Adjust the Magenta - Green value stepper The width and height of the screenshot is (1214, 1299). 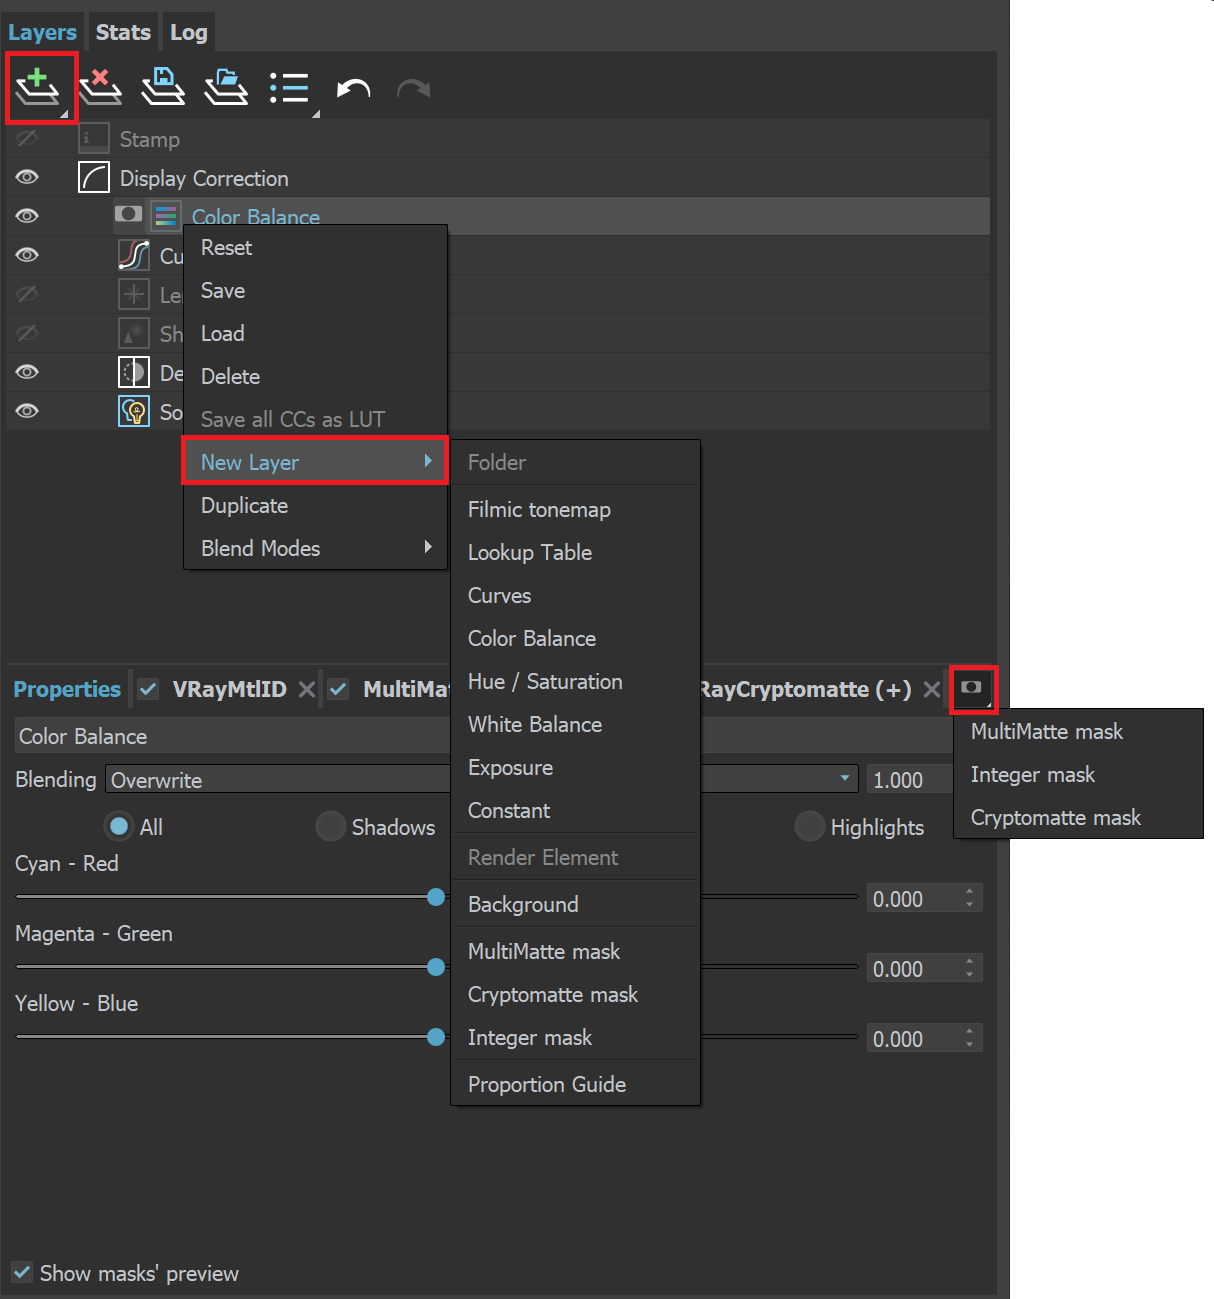pyautogui.click(x=970, y=968)
